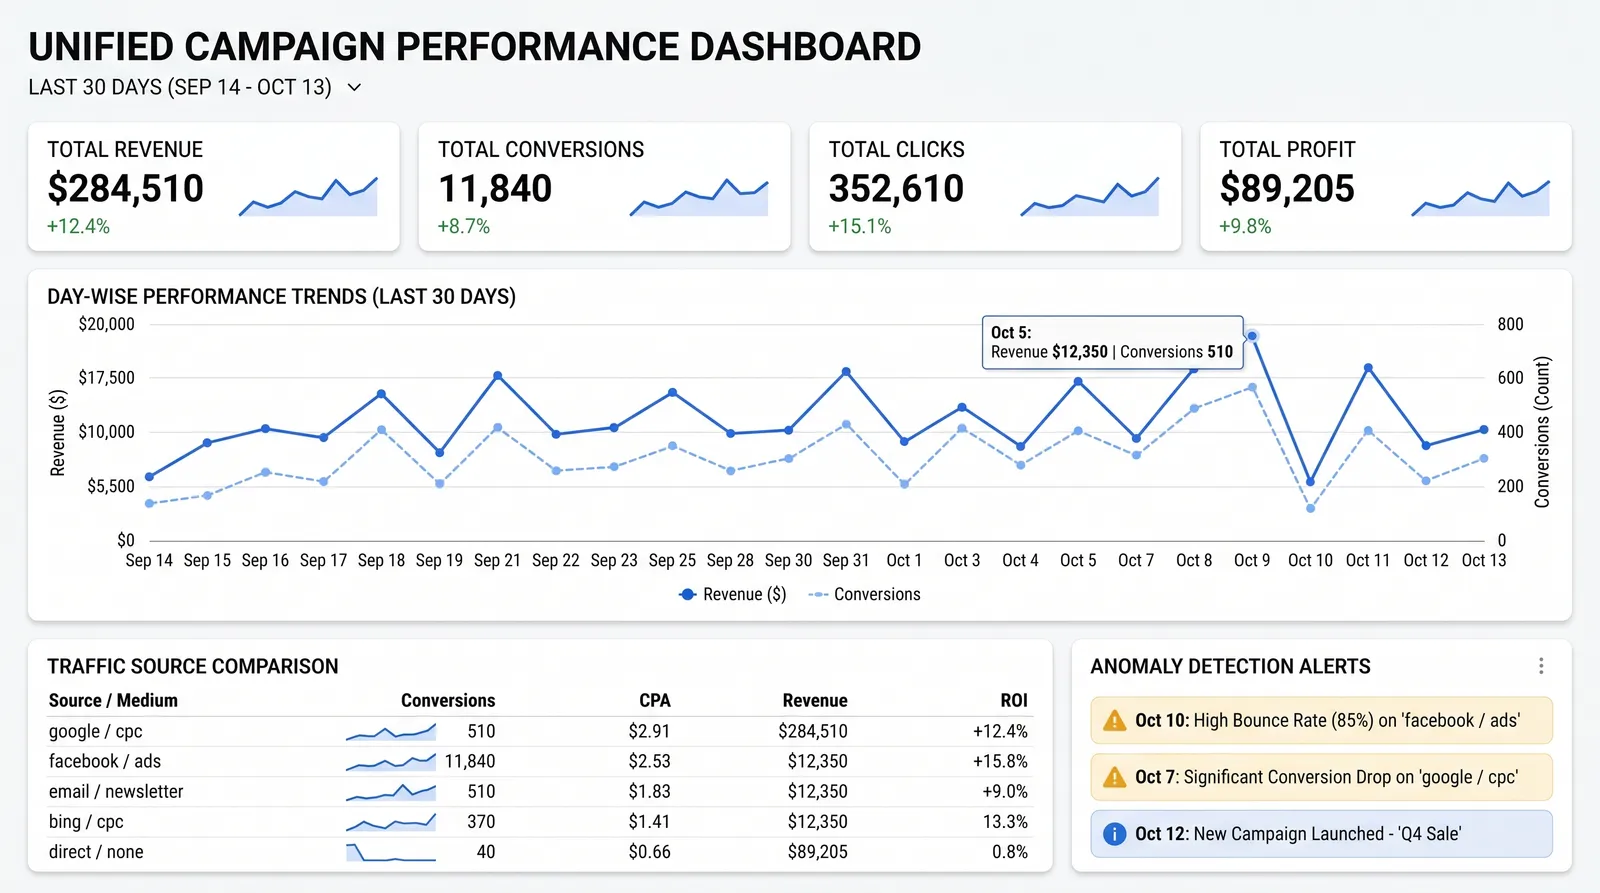Select the 352,610 Total Clicks value
The width and height of the screenshot is (1600, 893).
(896, 188)
